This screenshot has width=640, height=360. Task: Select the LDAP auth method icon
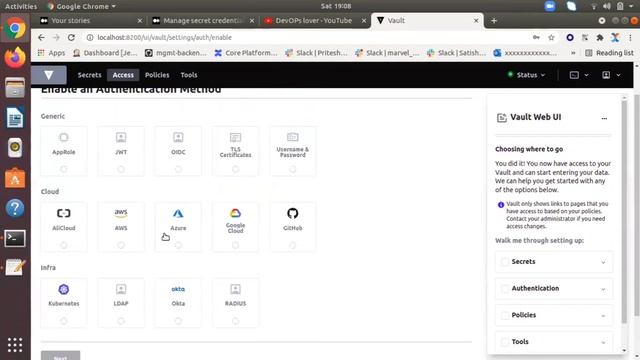pos(121,289)
